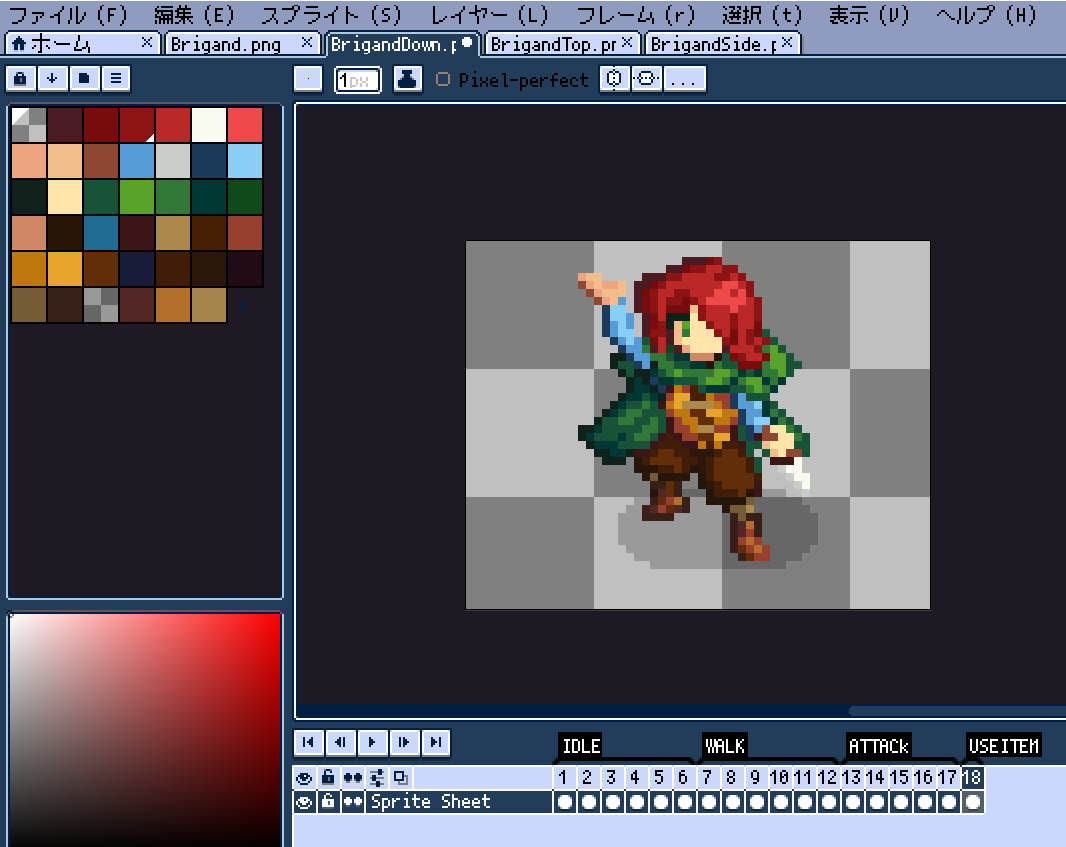Go to the next frame
The height and width of the screenshot is (847, 1066).
coord(404,742)
